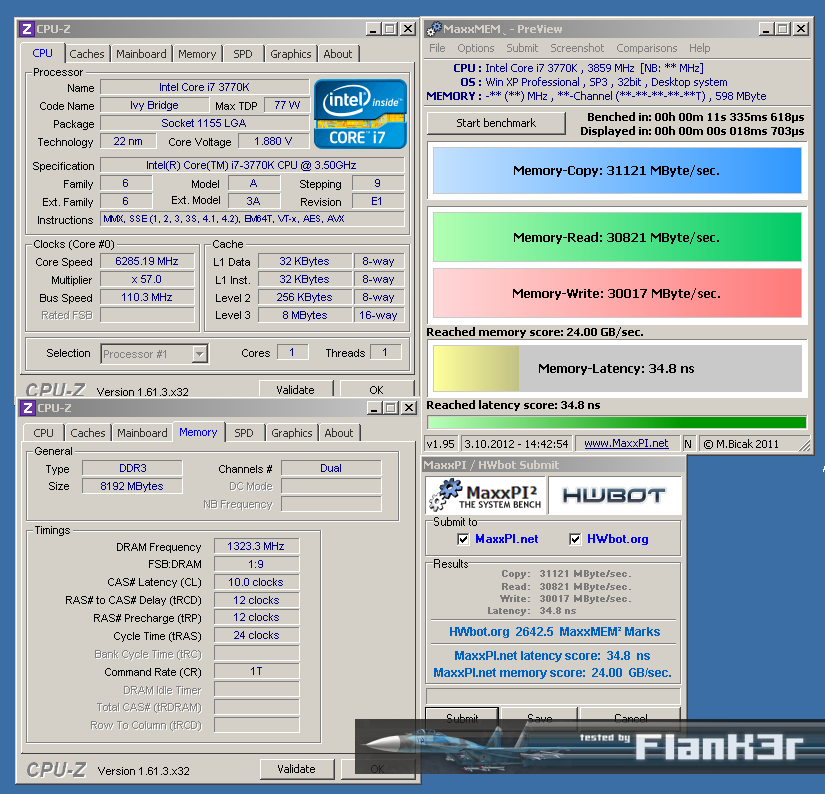
Task: Click the Command Rate 1T value
Action: [x=256, y=671]
